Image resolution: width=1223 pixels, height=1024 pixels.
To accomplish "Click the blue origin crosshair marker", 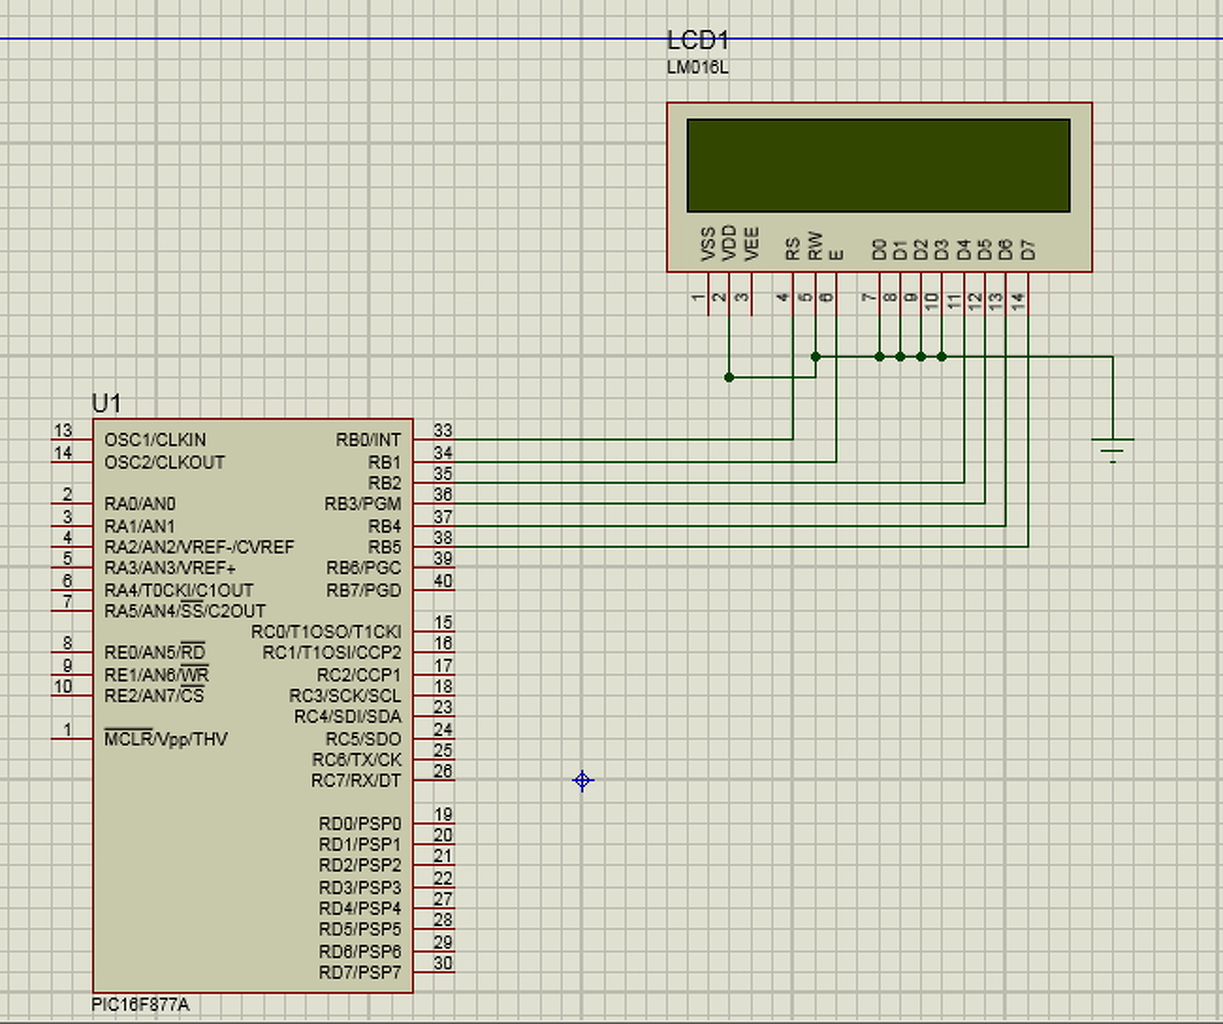I will pos(583,781).
